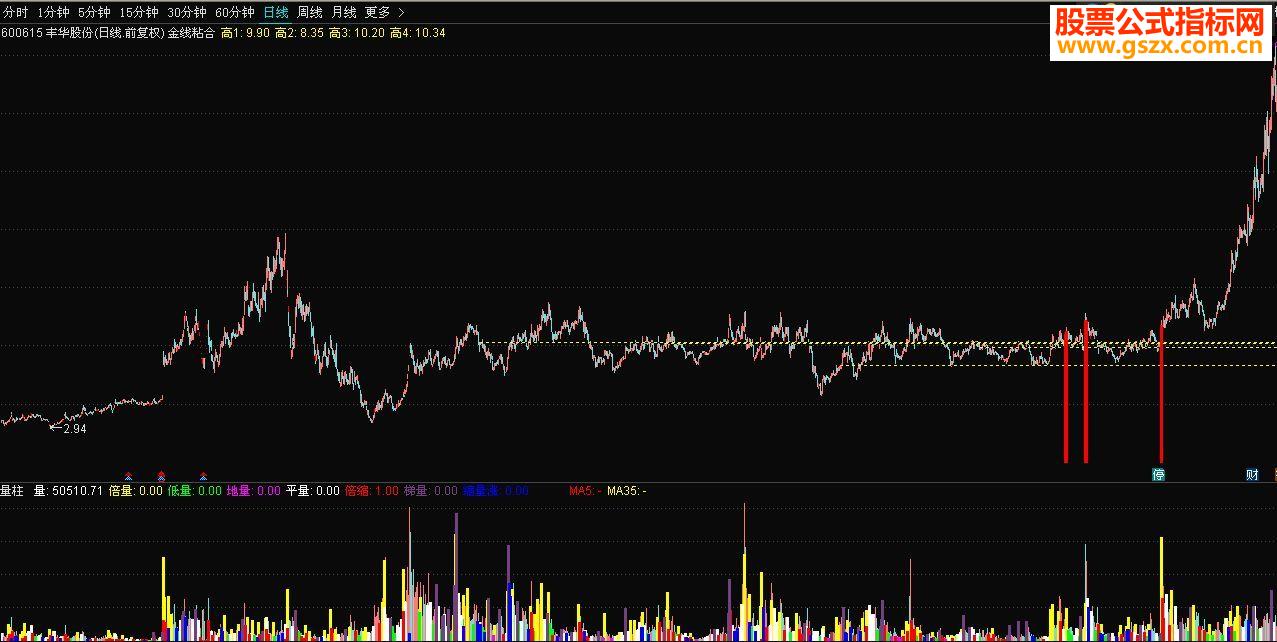Click stock title 600615 丰华股份(日线.前复权)
Screen dimensions: 1277x642
(x=82, y=33)
